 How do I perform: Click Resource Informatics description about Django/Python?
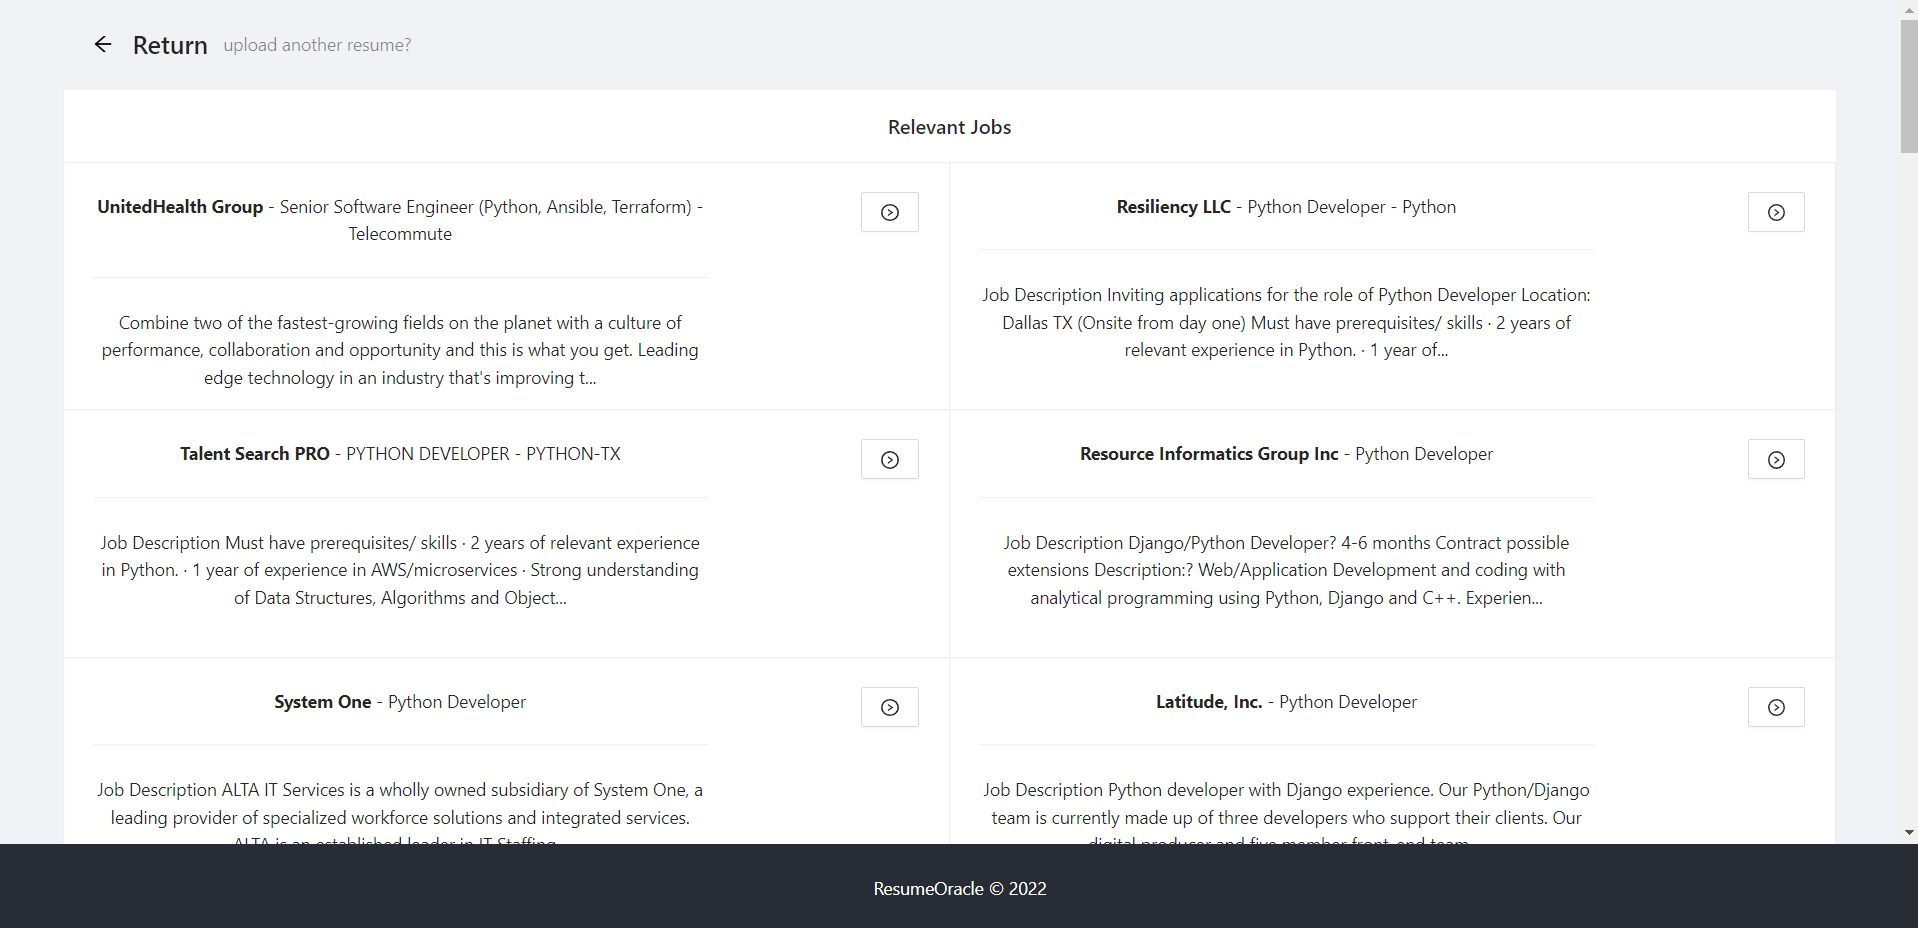(x=1286, y=570)
